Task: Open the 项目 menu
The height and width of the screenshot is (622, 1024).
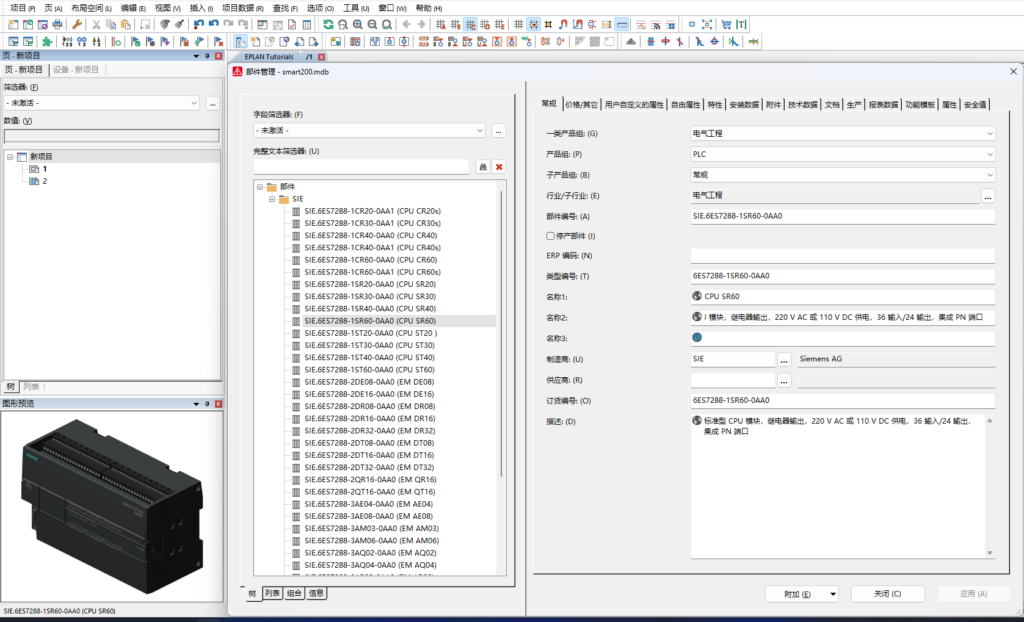Action: (22, 8)
